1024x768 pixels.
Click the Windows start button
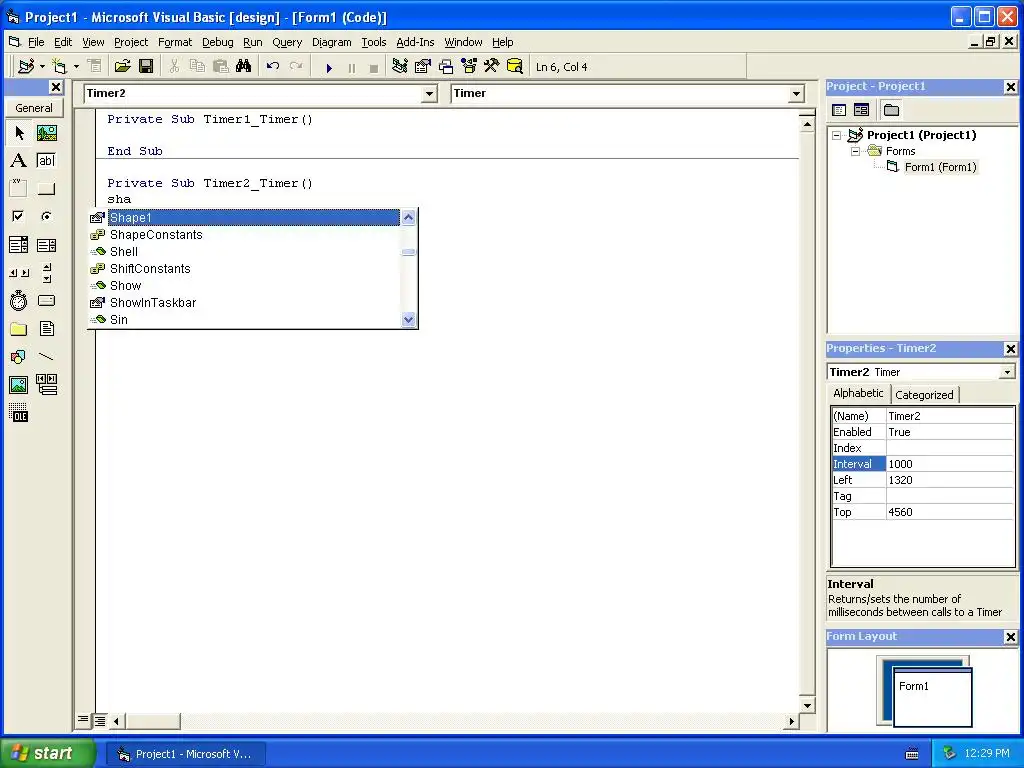point(46,753)
